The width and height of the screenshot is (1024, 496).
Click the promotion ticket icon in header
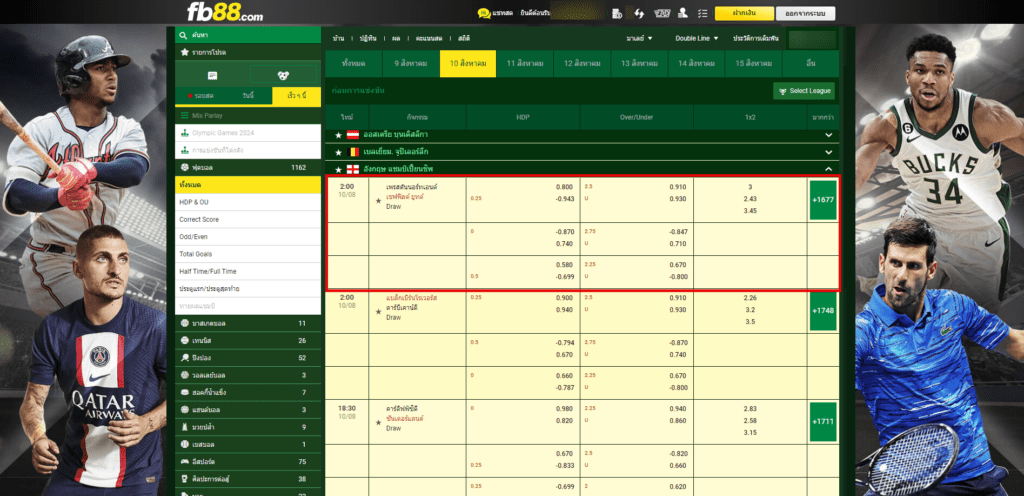[662, 13]
